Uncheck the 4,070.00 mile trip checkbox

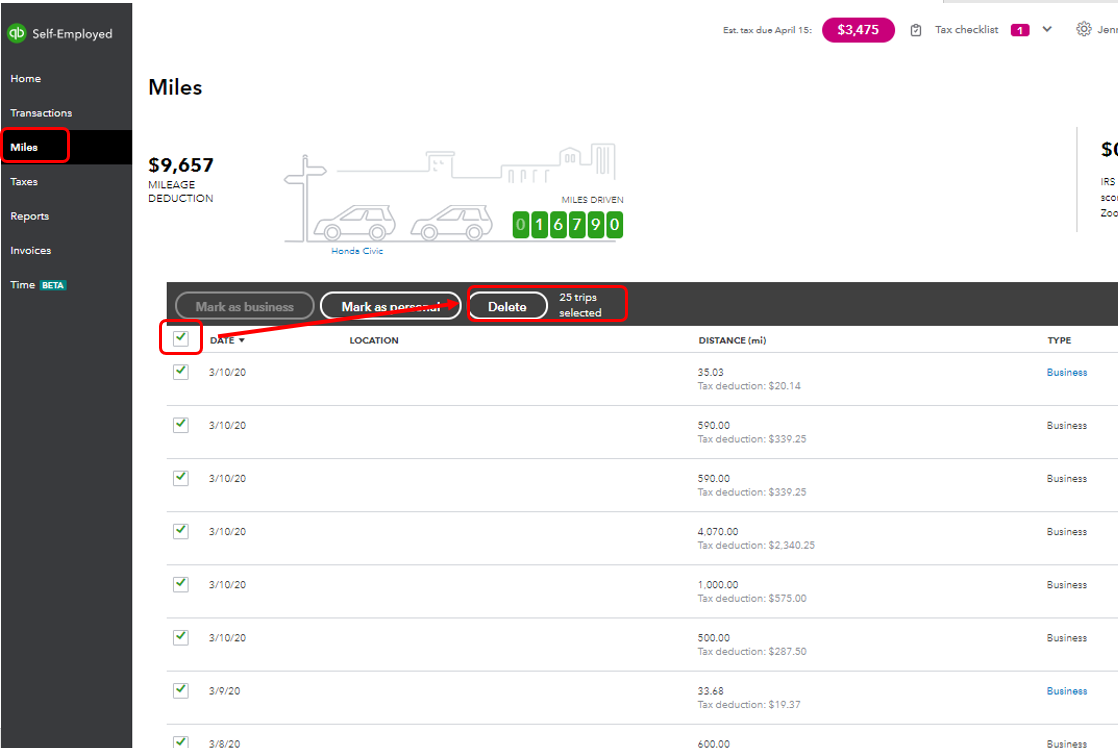coord(181,531)
